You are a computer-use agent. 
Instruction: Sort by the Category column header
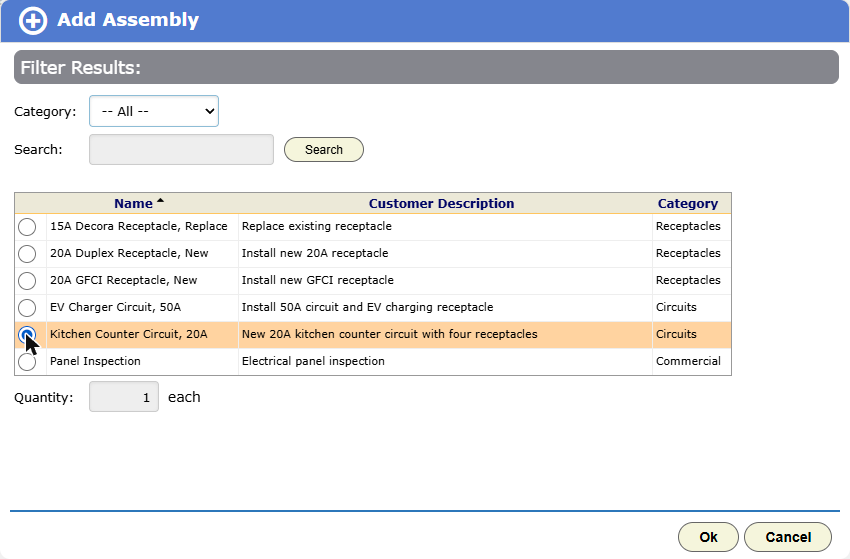tap(688, 203)
